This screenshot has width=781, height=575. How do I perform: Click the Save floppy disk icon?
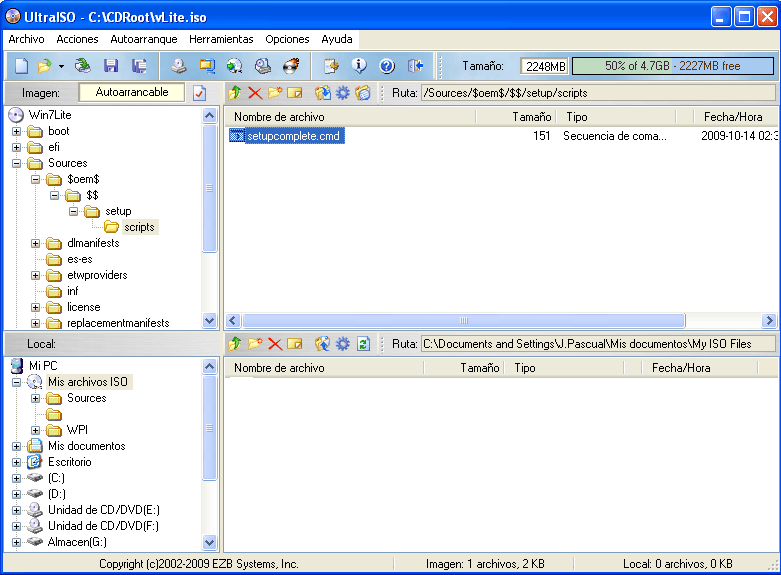(111, 66)
